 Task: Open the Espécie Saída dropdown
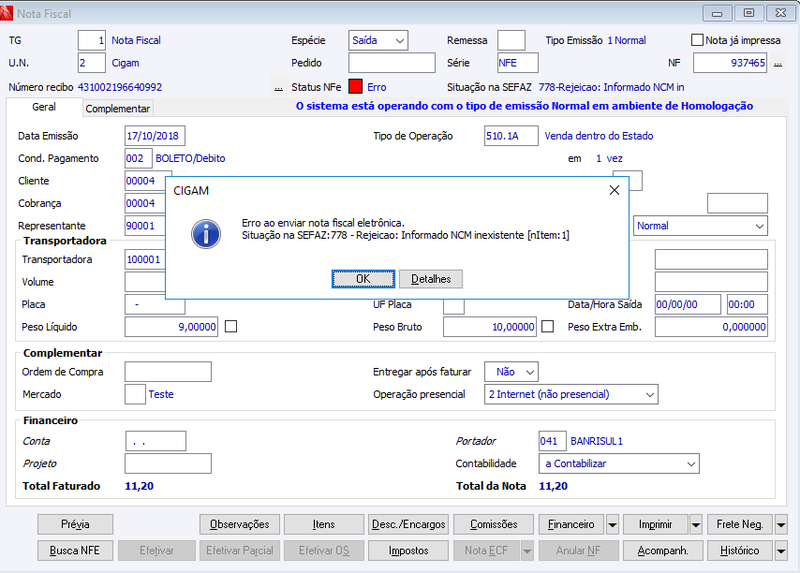point(379,40)
